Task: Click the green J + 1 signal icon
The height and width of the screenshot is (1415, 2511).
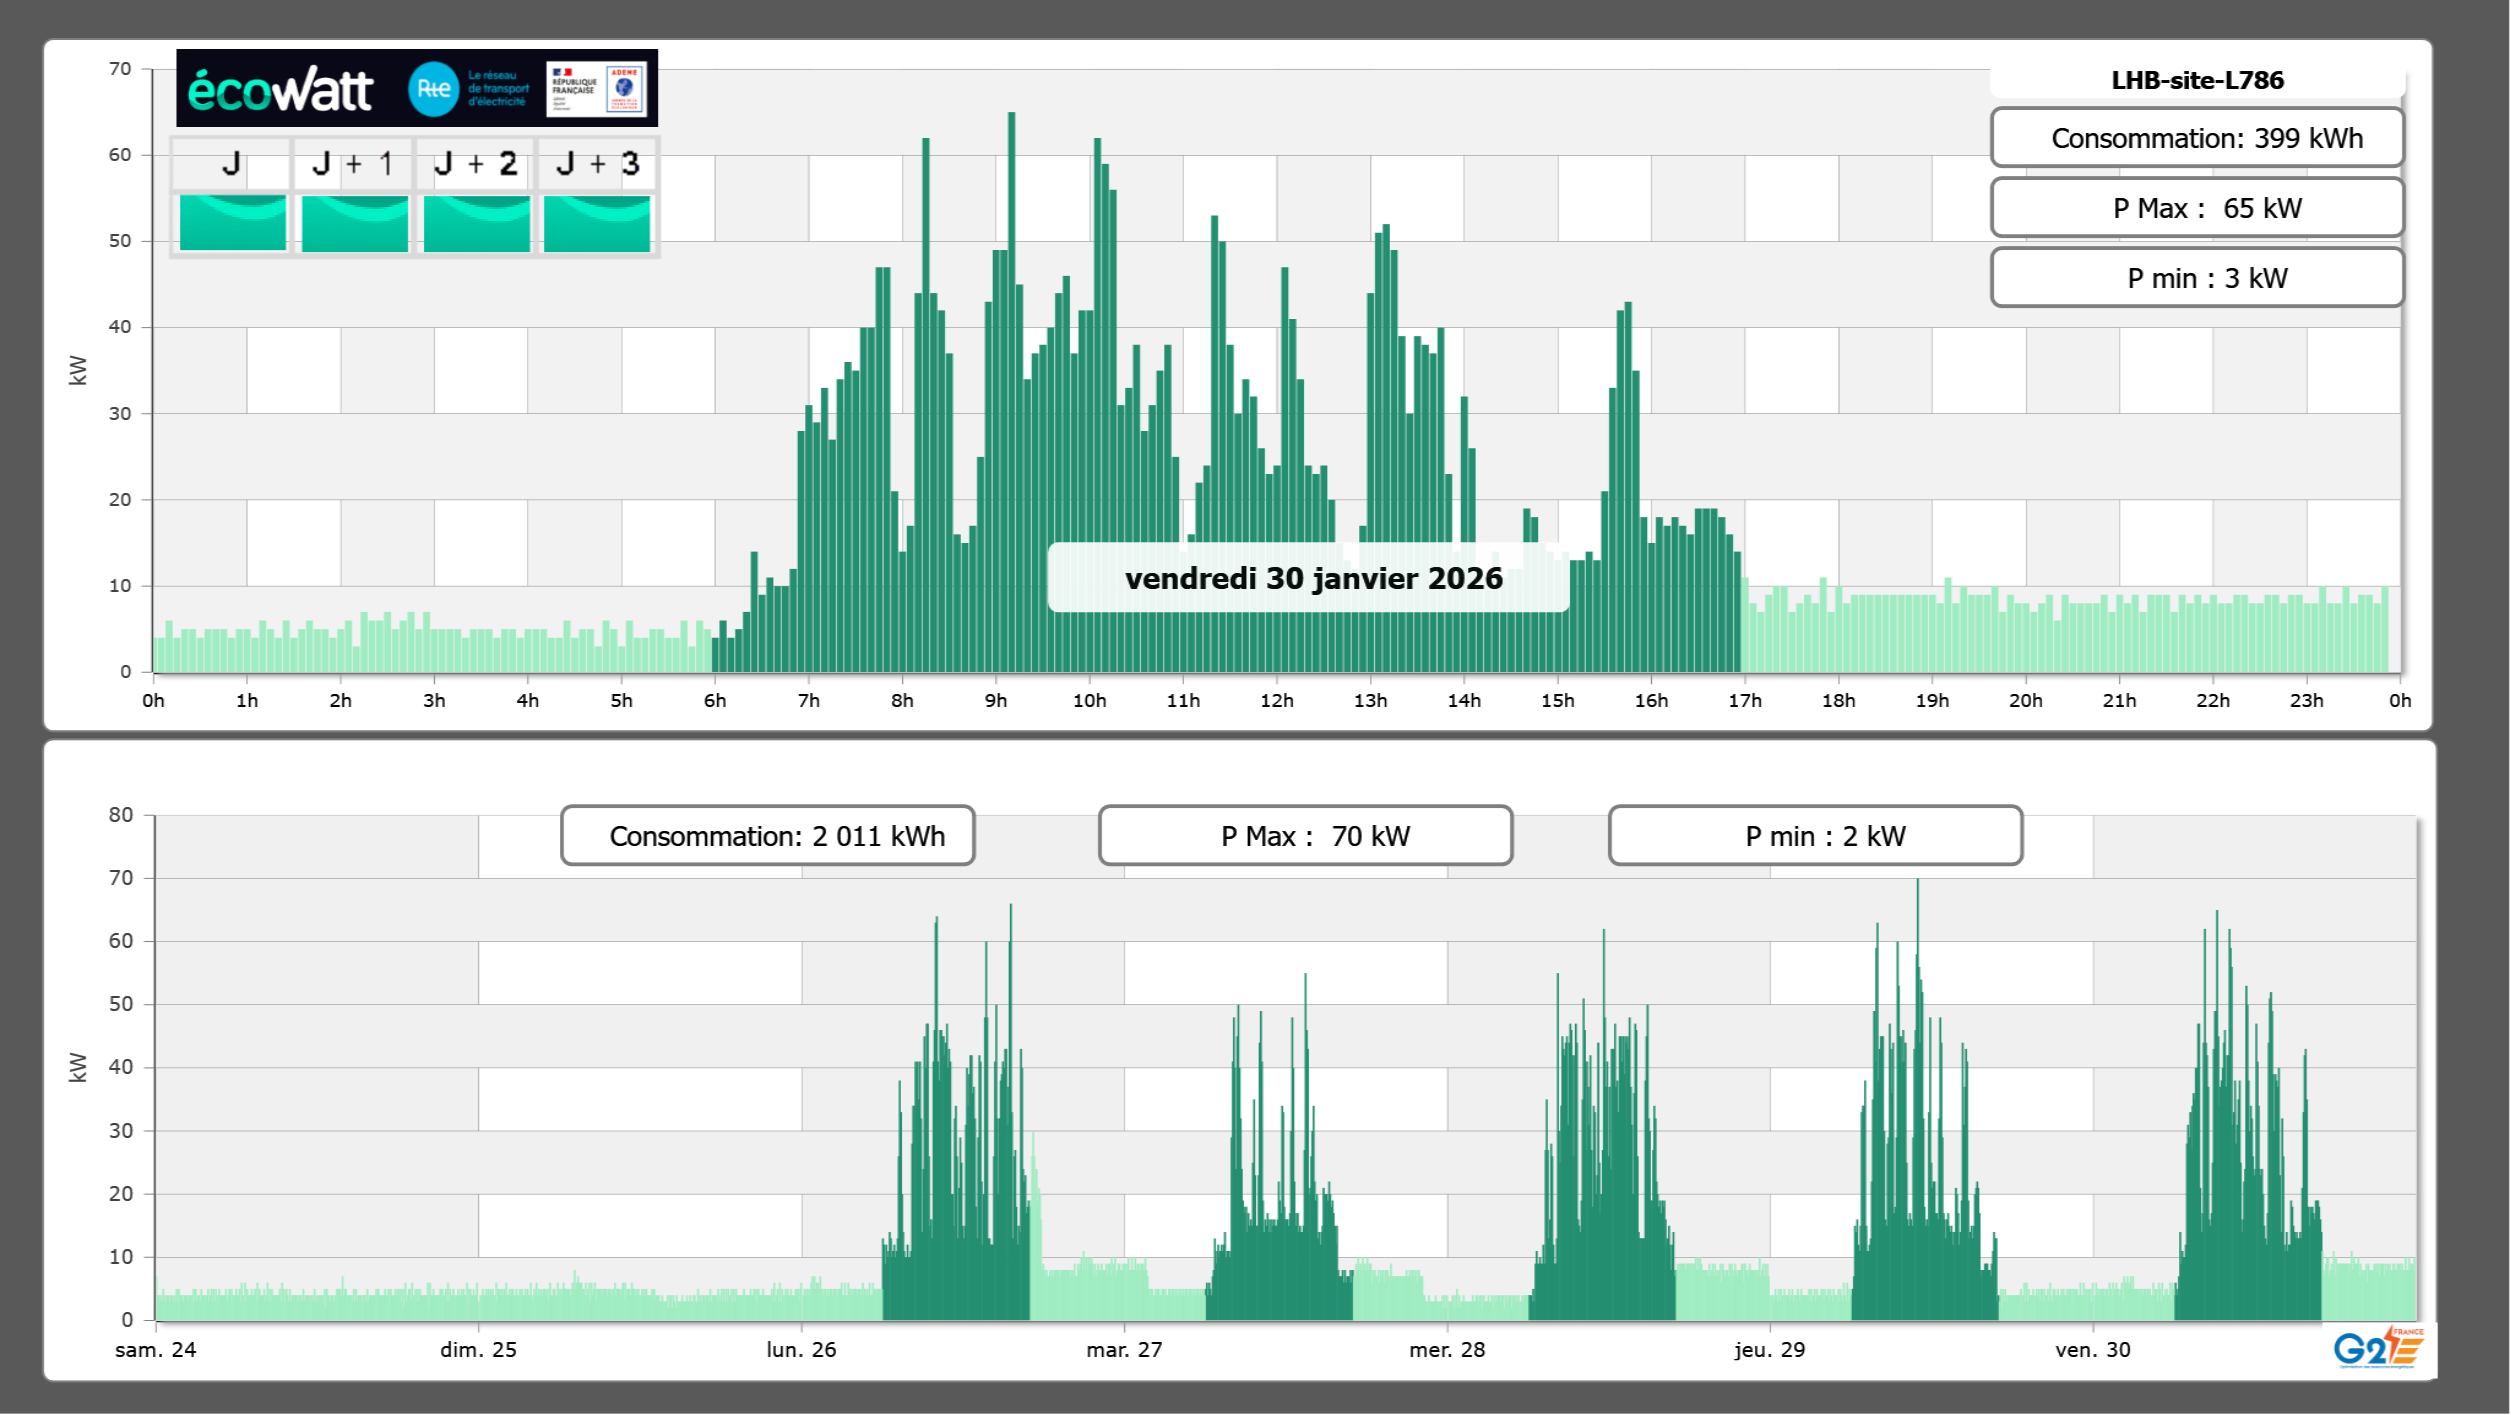Action: 354,223
